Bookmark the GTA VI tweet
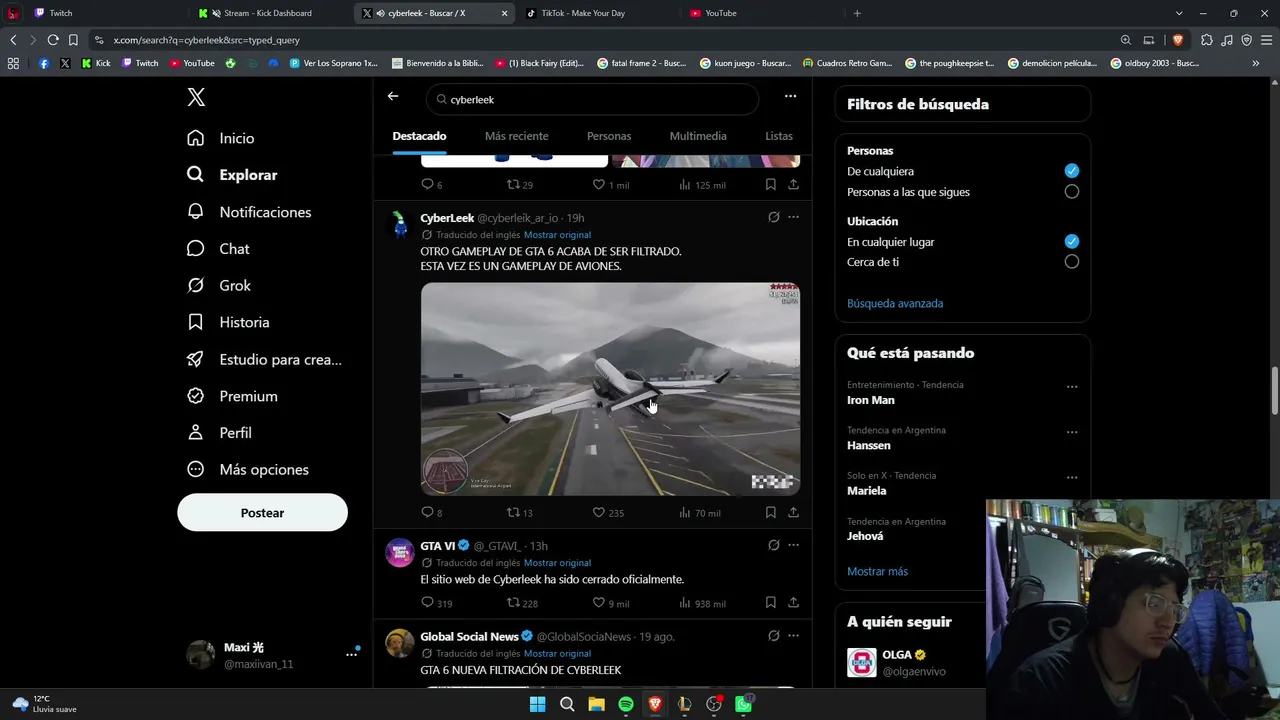Screen dimensions: 1280x720 (x=770, y=602)
